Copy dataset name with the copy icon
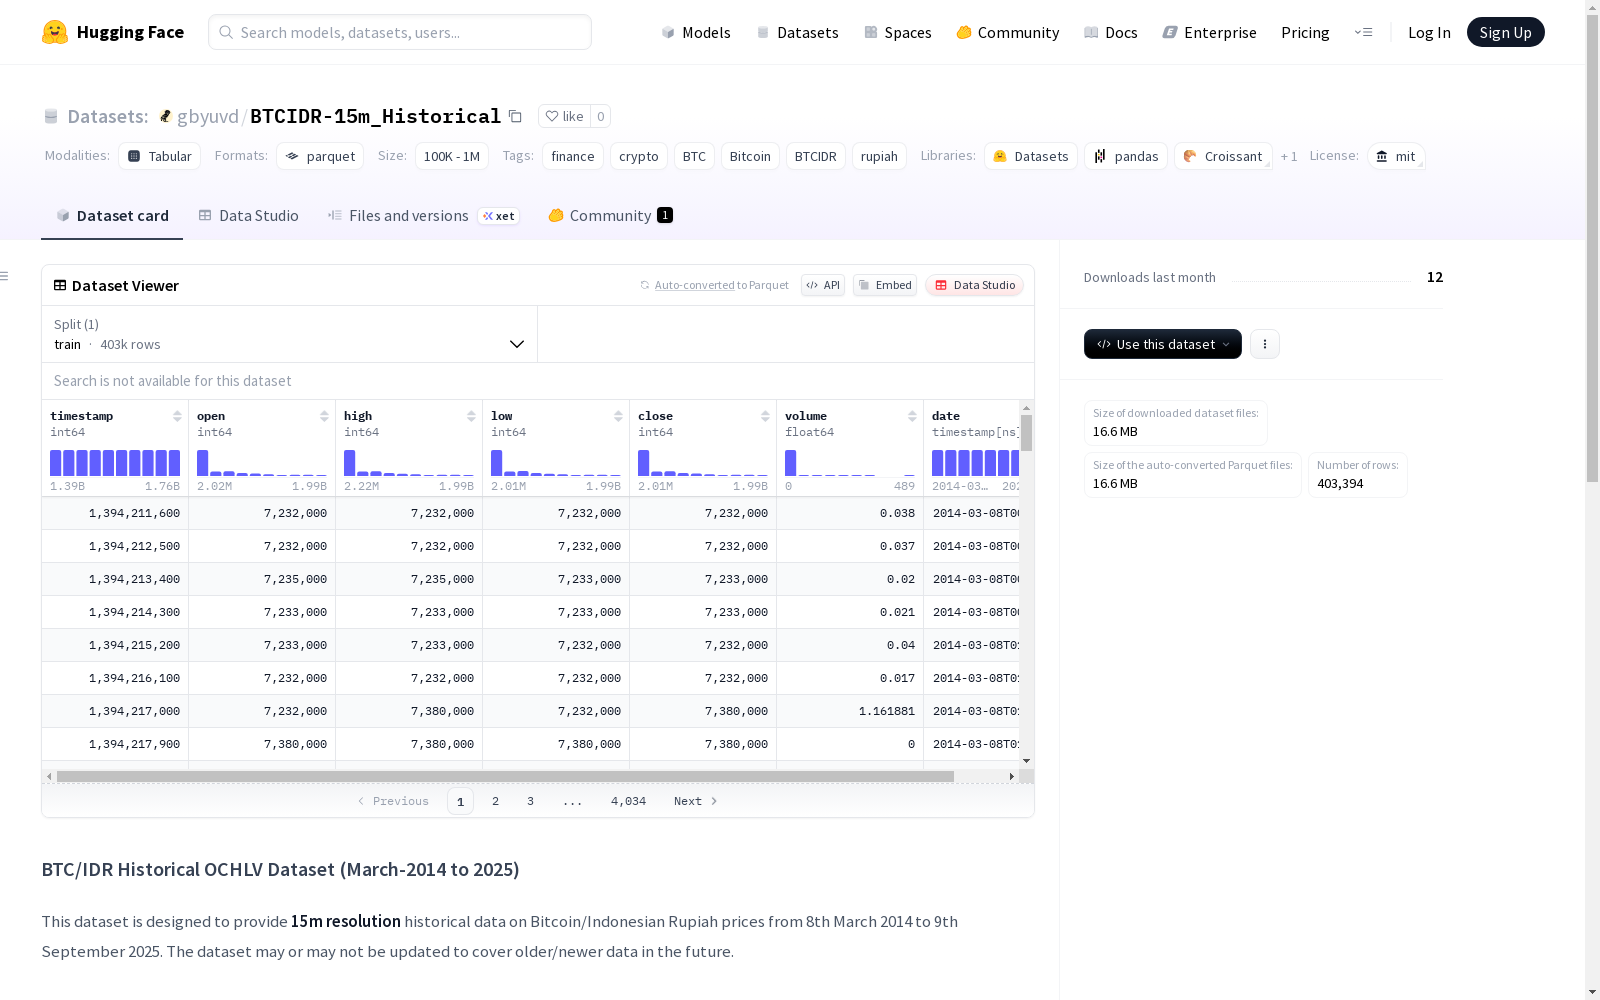This screenshot has width=1600, height=1000. [515, 116]
